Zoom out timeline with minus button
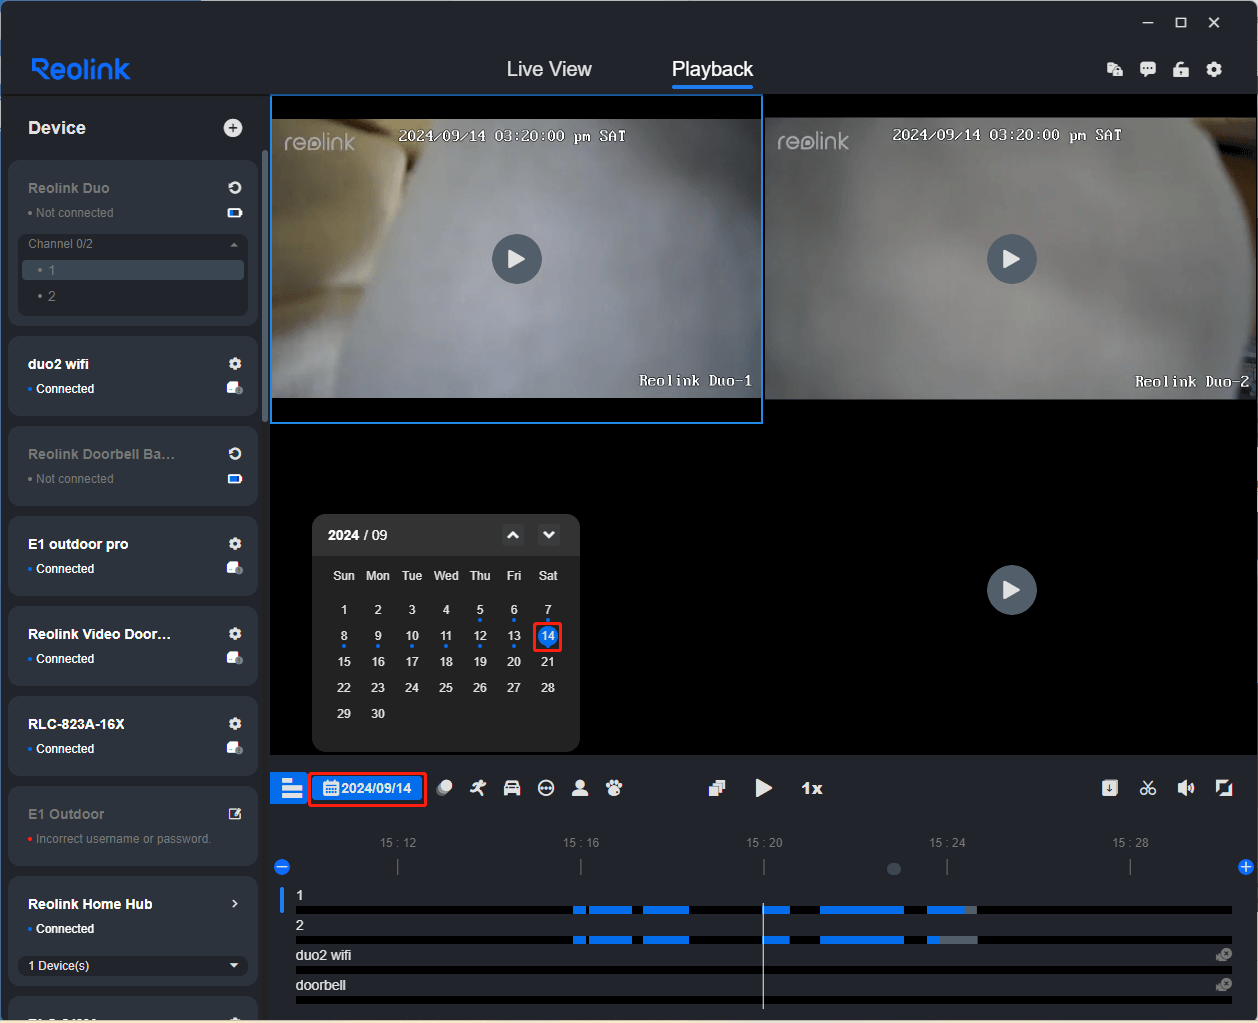The image size is (1258, 1023). point(282,867)
